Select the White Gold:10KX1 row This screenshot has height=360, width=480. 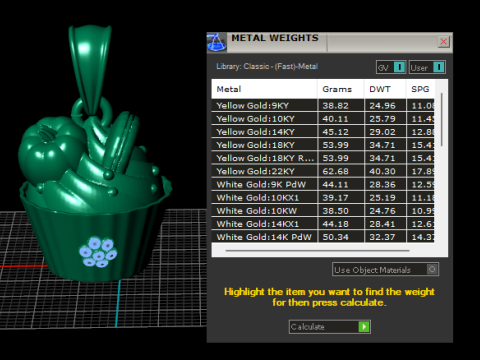pyautogui.click(x=323, y=198)
